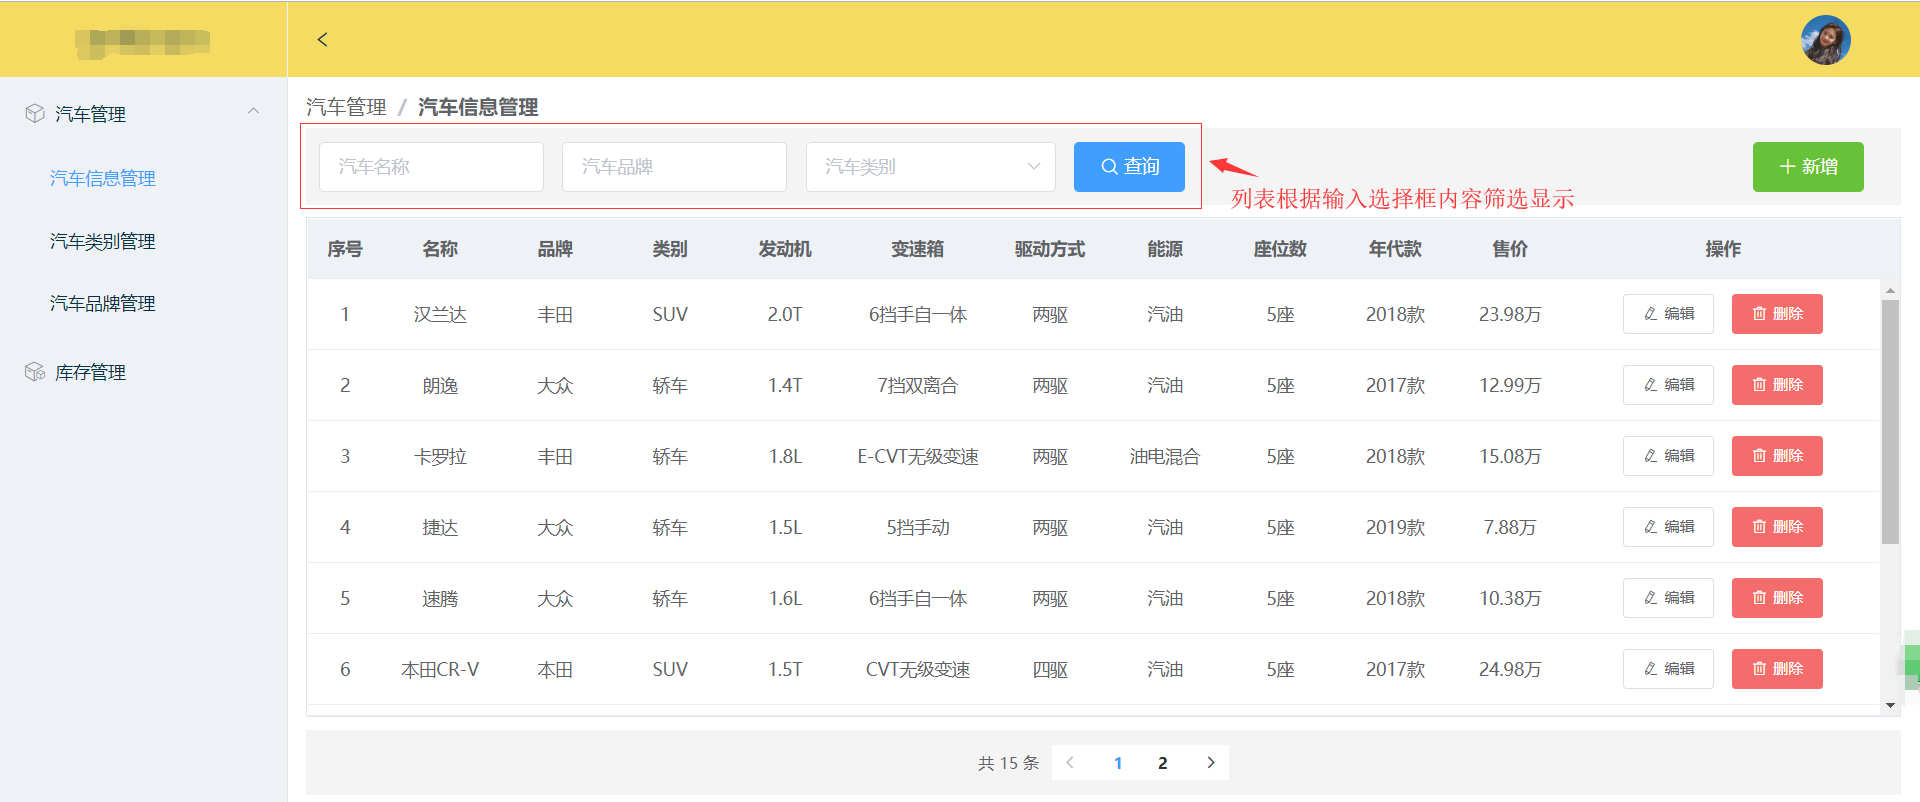Viewport: 1920px width, 802px height.
Task: Click the table vertical scrollbar thumb
Action: [x=1890, y=422]
